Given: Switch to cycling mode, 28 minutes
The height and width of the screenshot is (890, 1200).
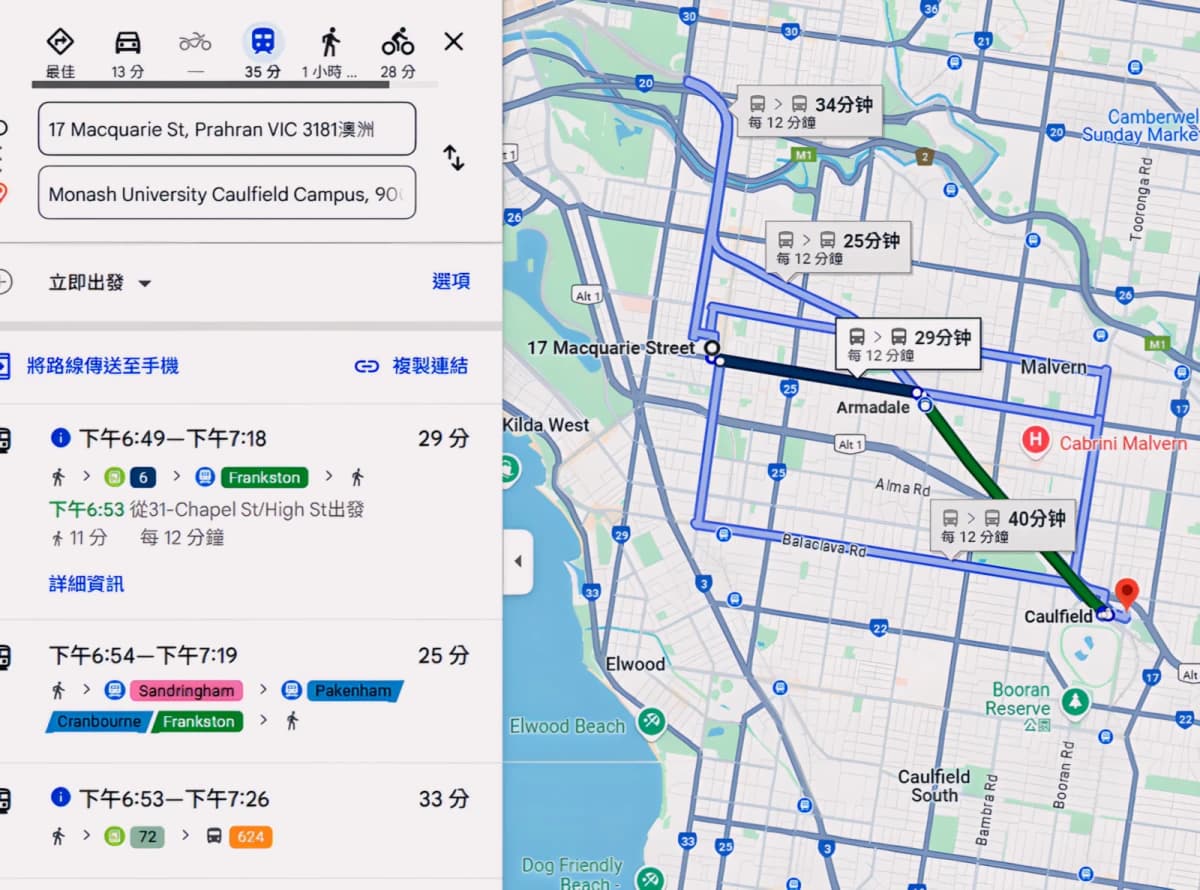Looking at the screenshot, I should point(398,42).
